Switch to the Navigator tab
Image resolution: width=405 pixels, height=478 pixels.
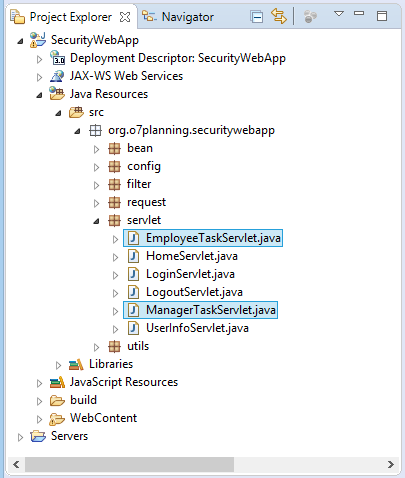click(x=178, y=17)
